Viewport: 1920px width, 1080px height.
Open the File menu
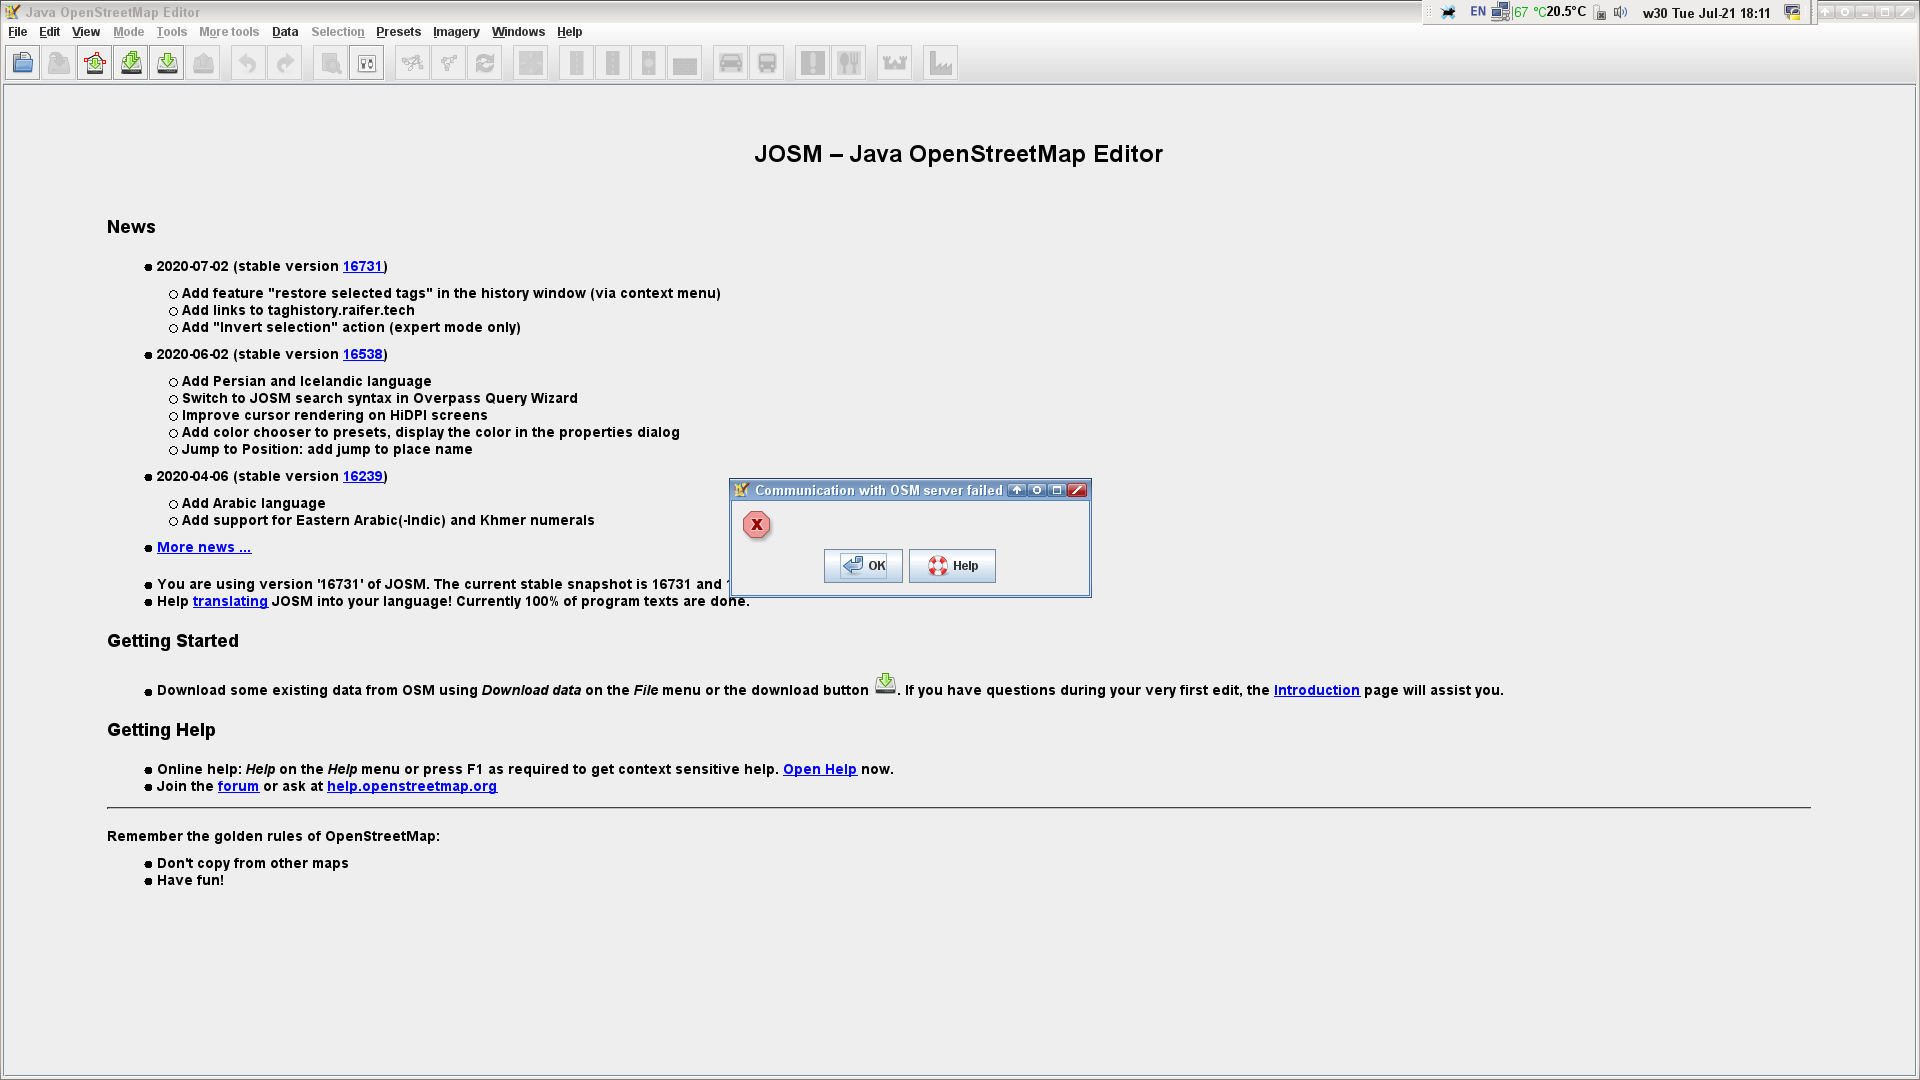click(18, 32)
